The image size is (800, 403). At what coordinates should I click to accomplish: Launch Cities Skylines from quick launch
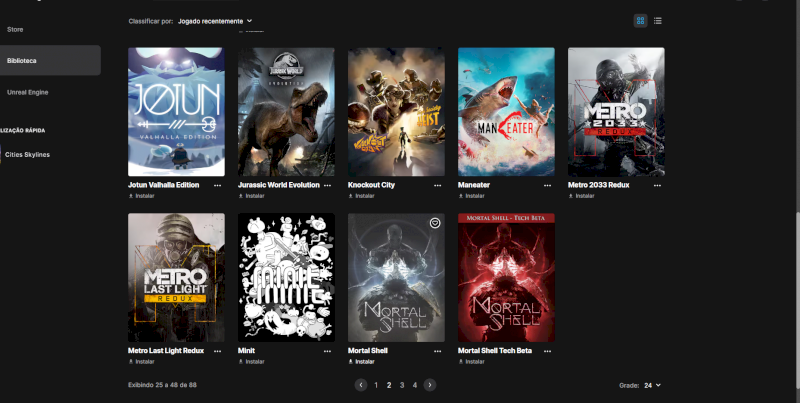(28, 154)
